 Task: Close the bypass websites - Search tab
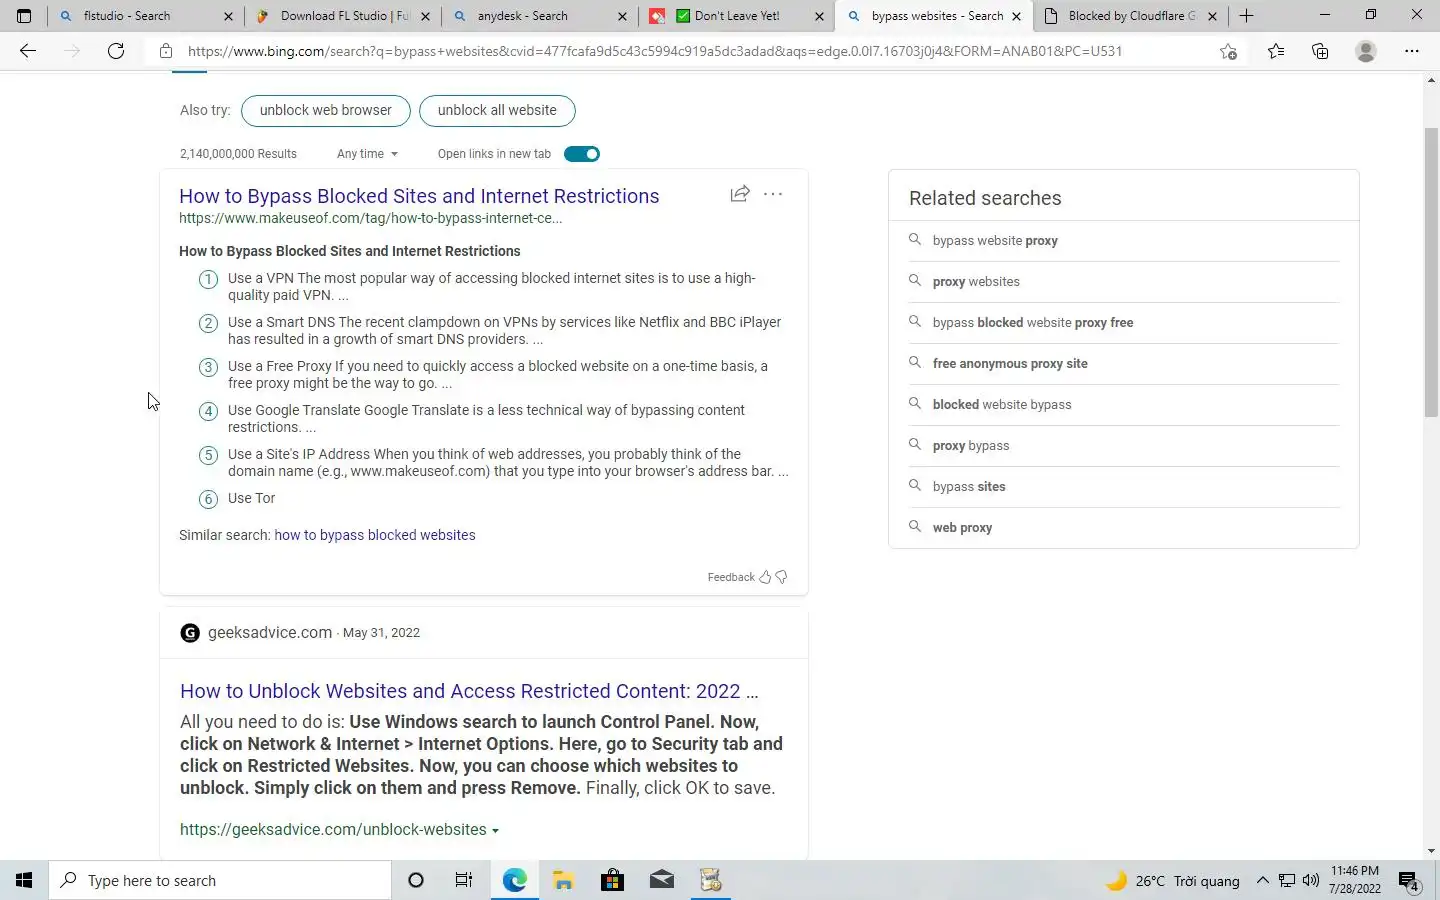(x=1016, y=16)
